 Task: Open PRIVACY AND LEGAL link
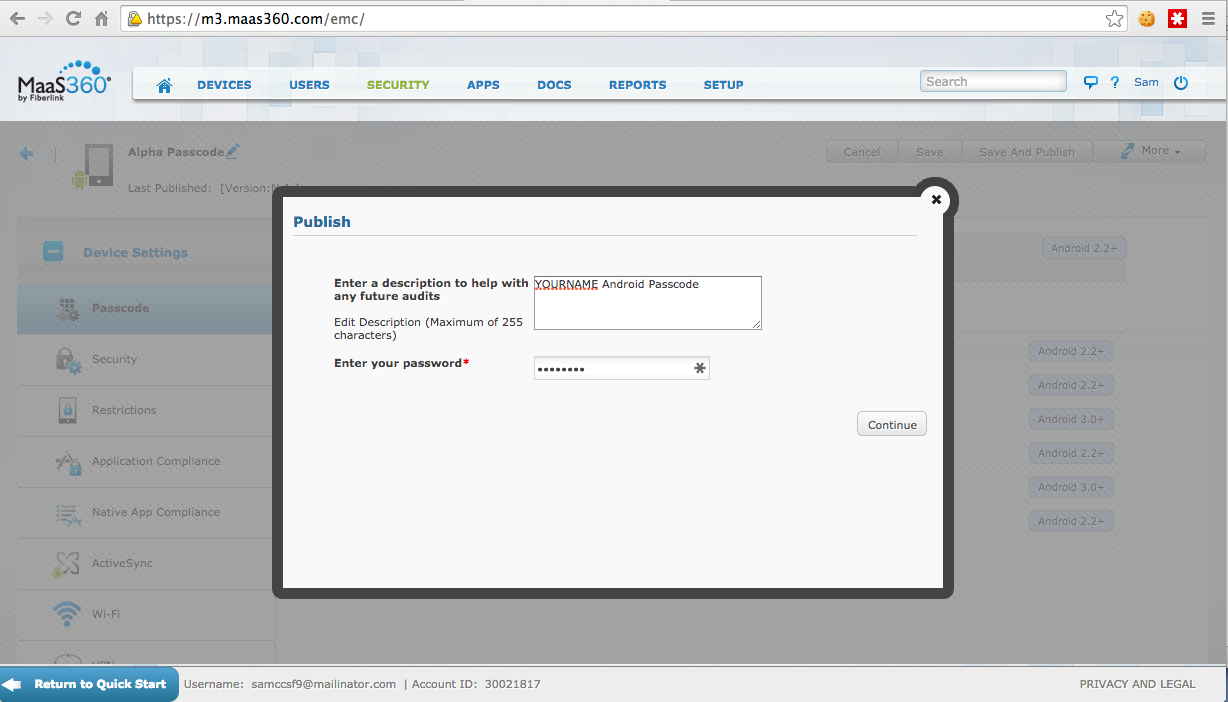click(x=1137, y=684)
